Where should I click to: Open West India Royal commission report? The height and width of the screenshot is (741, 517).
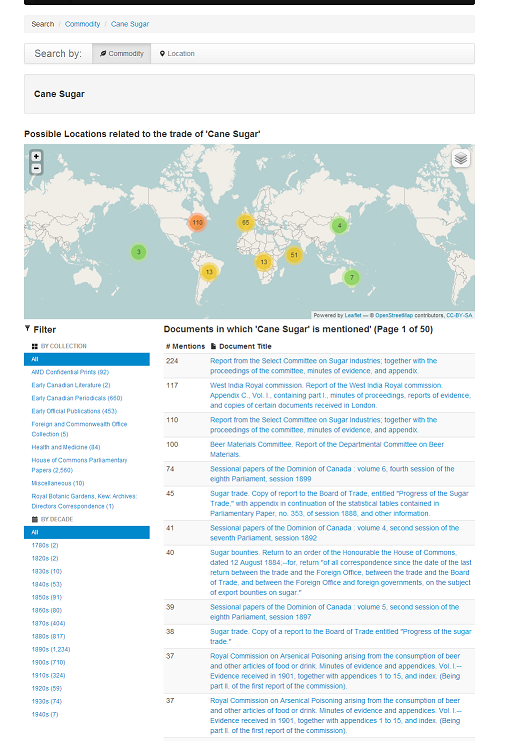(x=340, y=395)
